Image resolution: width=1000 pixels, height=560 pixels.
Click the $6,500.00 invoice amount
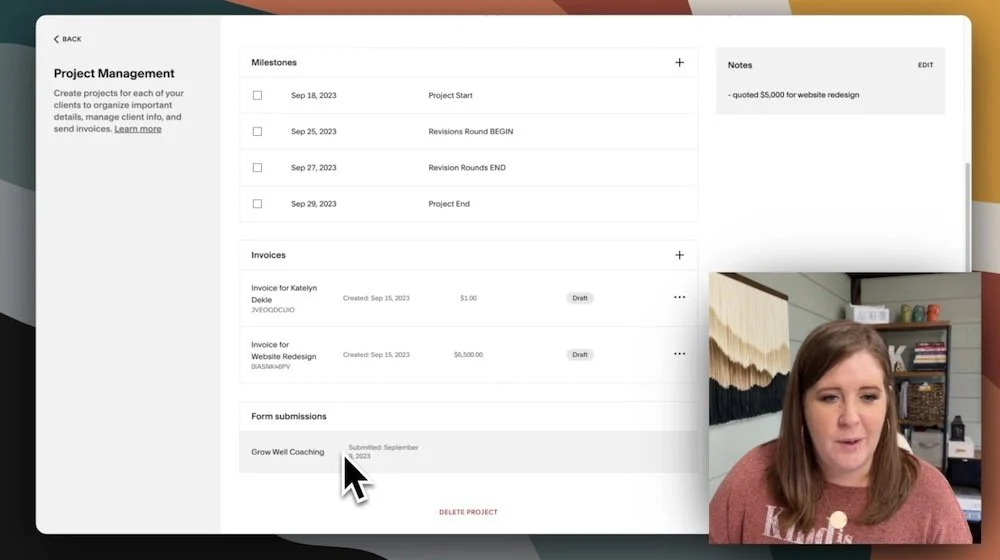click(x=468, y=355)
